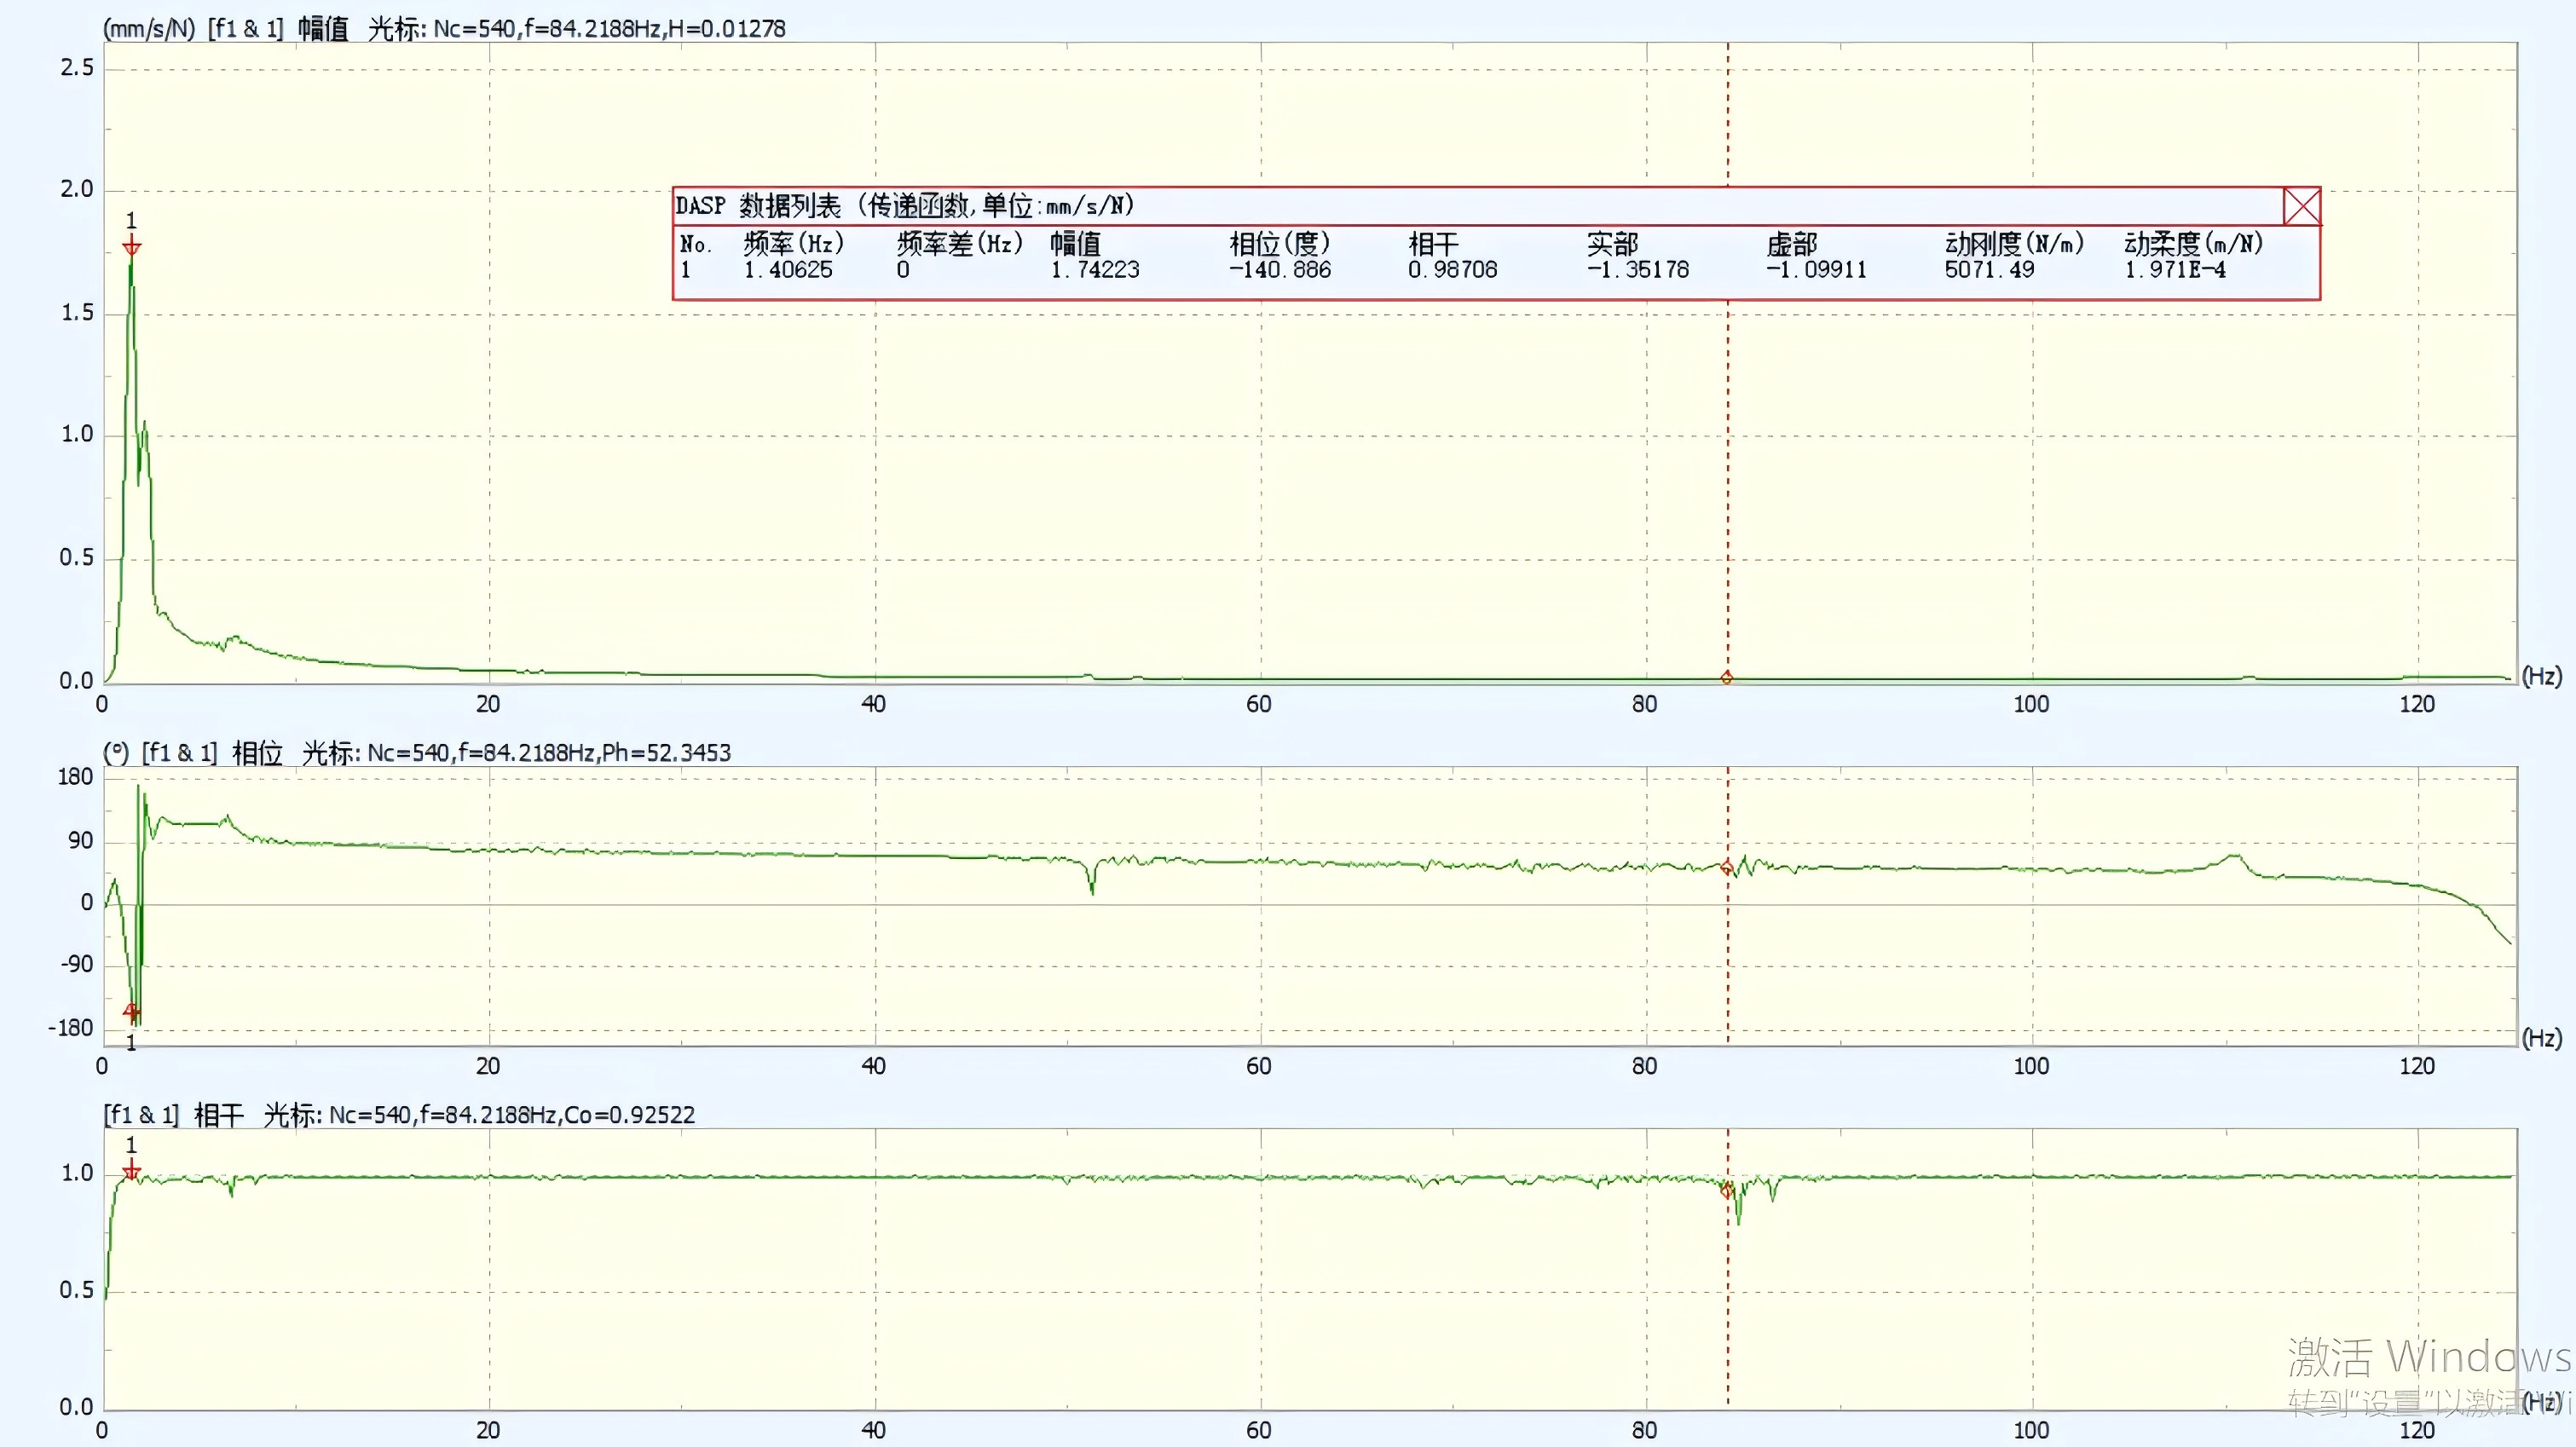This screenshot has width=2576, height=1447.
Task: Click the 实部 column header
Action: pos(1612,243)
